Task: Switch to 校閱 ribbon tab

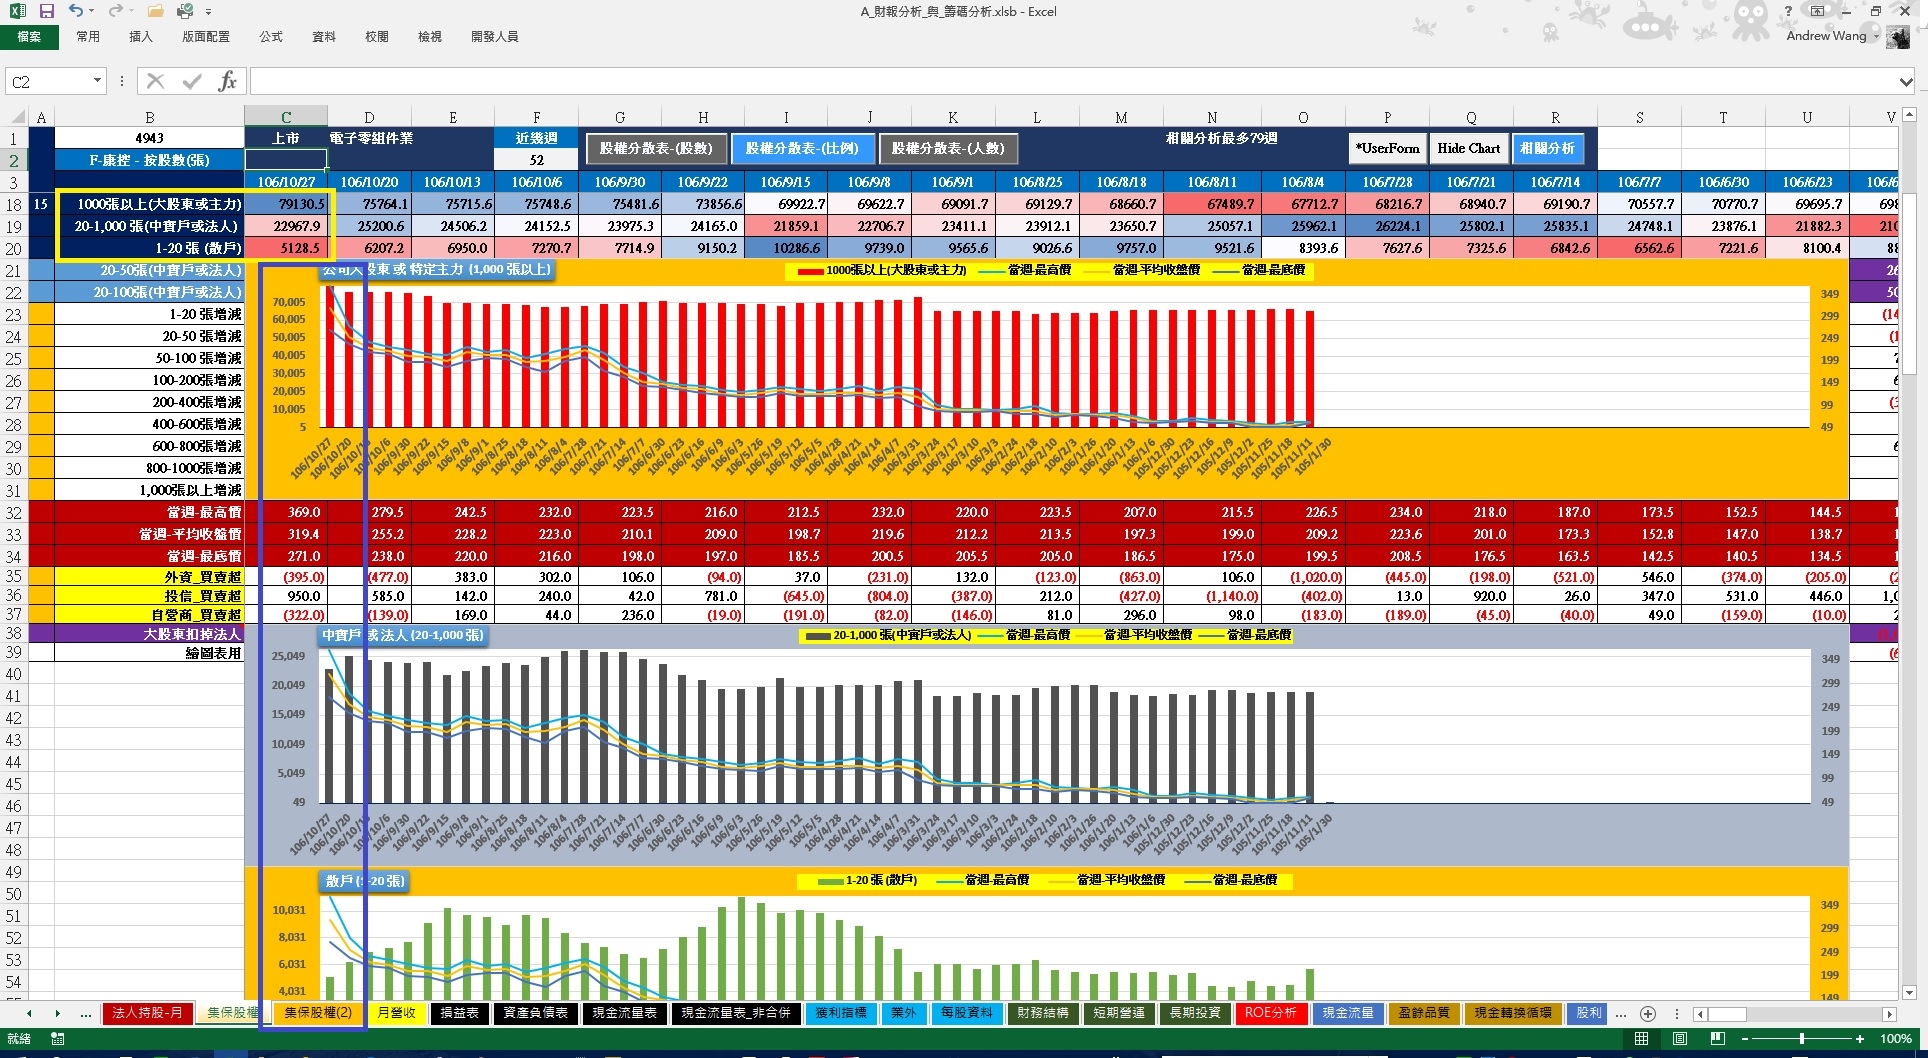Action: [x=377, y=37]
